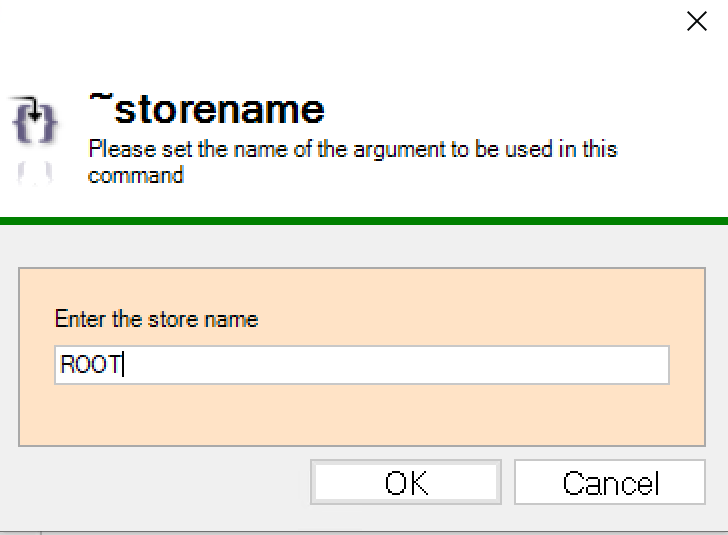This screenshot has width=728, height=535.
Task: Click the curly-braces storename icon
Action: [35, 119]
